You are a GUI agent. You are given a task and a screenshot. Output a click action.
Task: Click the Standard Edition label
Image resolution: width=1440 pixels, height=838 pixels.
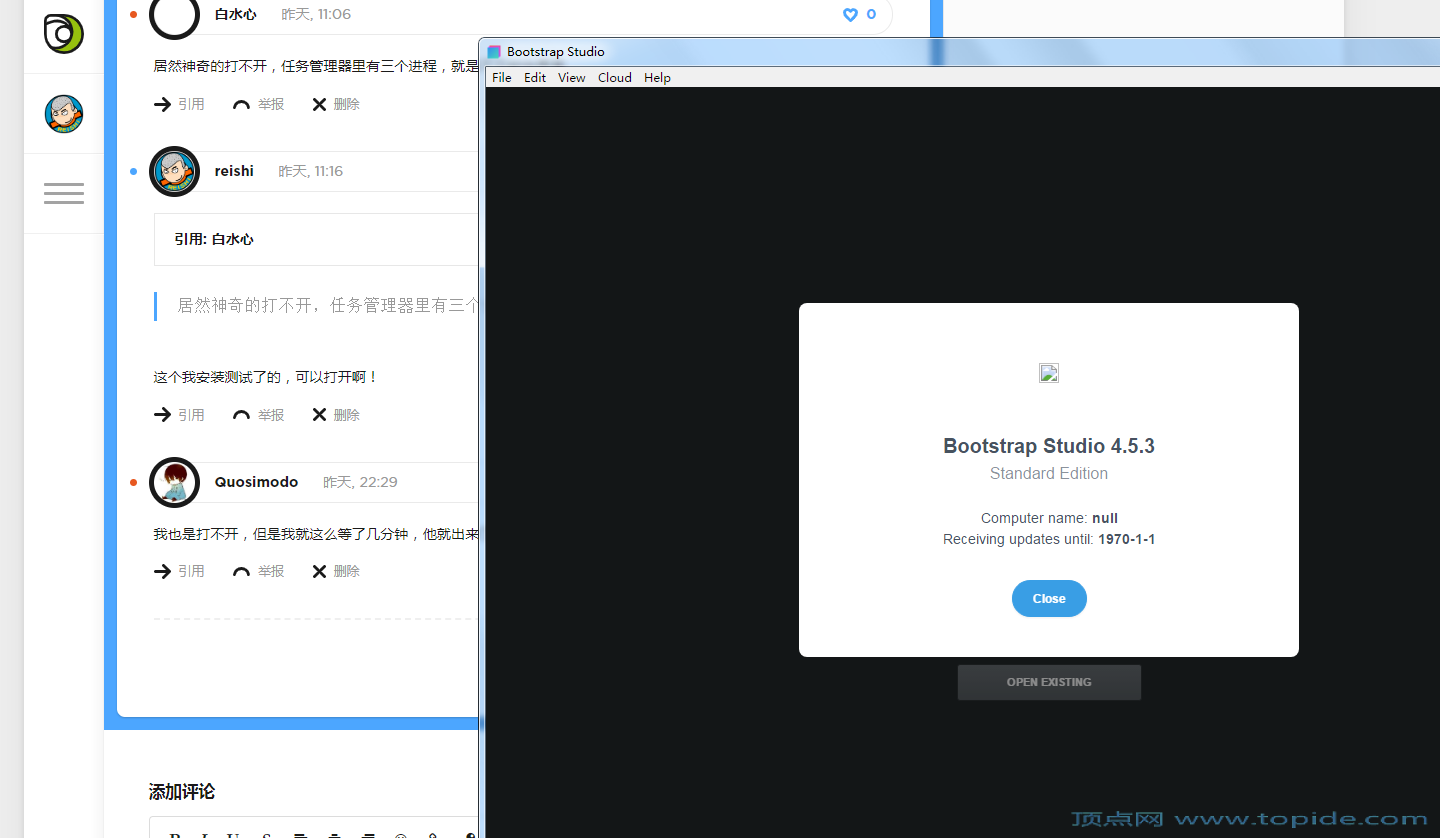(x=1049, y=474)
